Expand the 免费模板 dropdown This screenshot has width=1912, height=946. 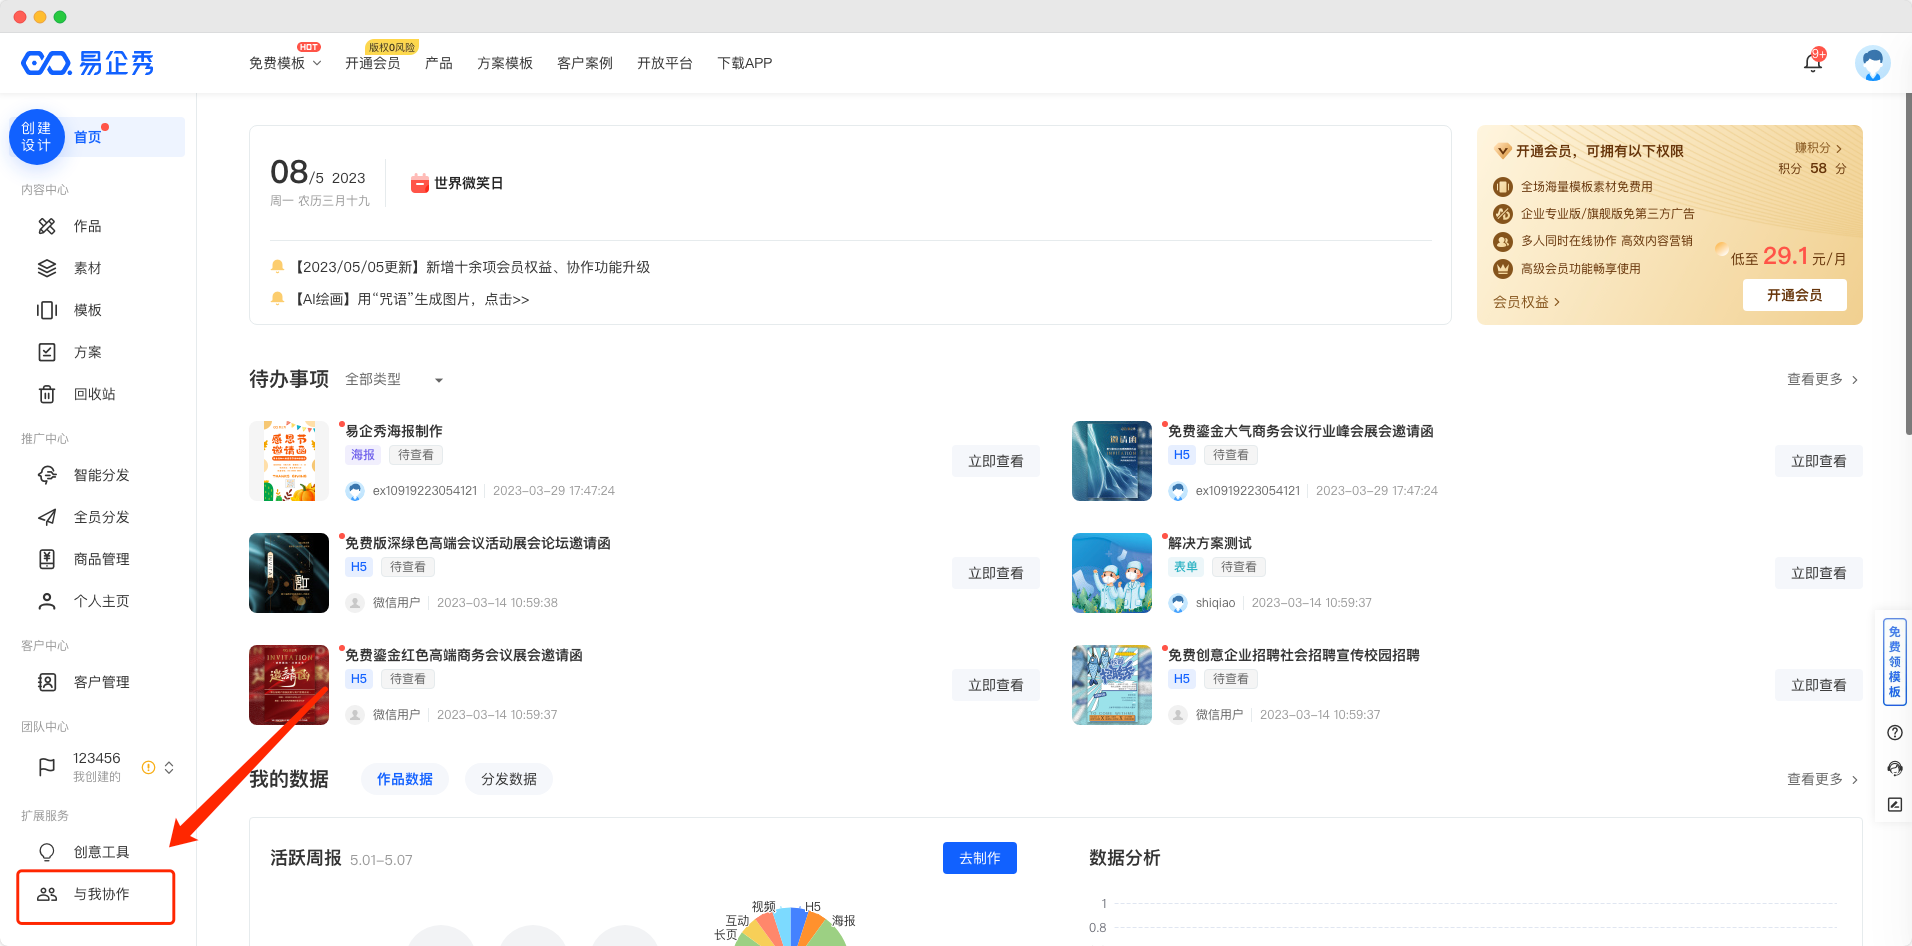286,63
